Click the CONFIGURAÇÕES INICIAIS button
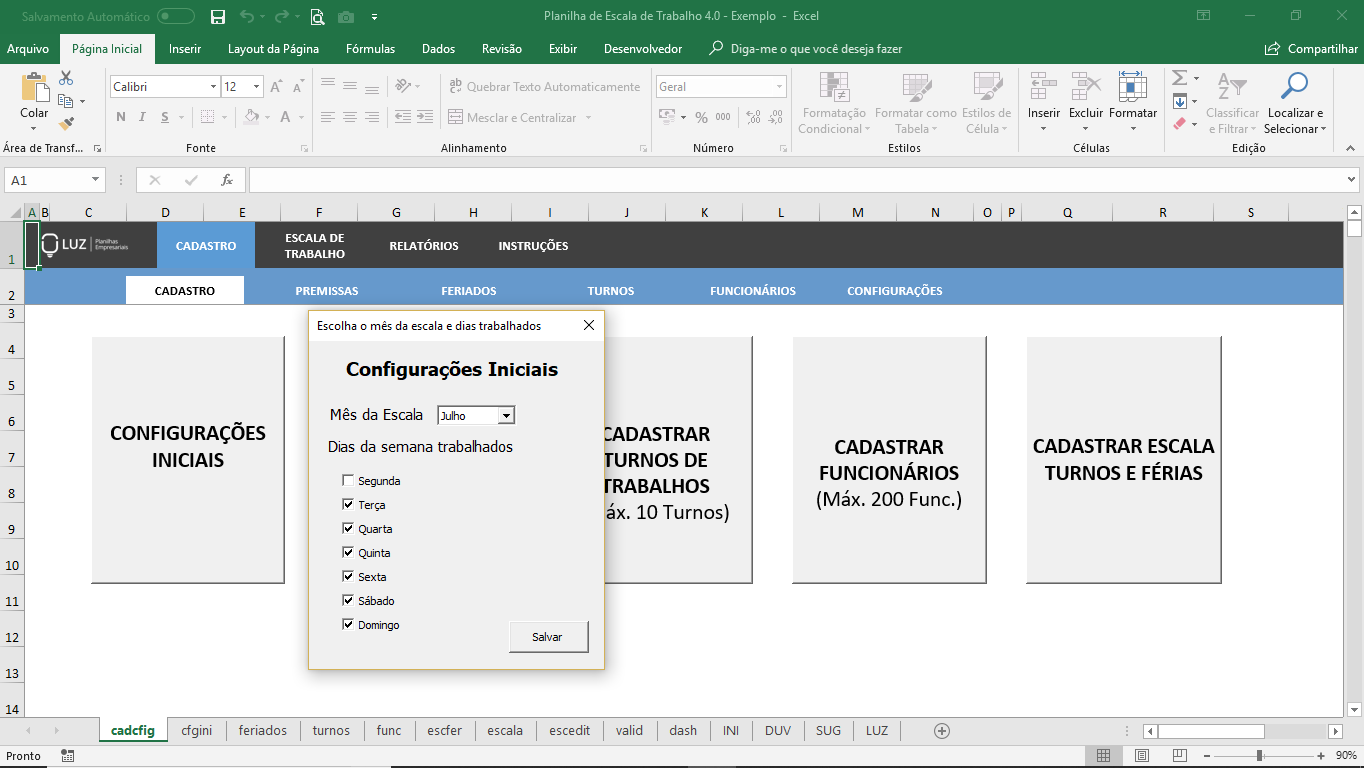This screenshot has height=768, width=1364. (x=188, y=459)
